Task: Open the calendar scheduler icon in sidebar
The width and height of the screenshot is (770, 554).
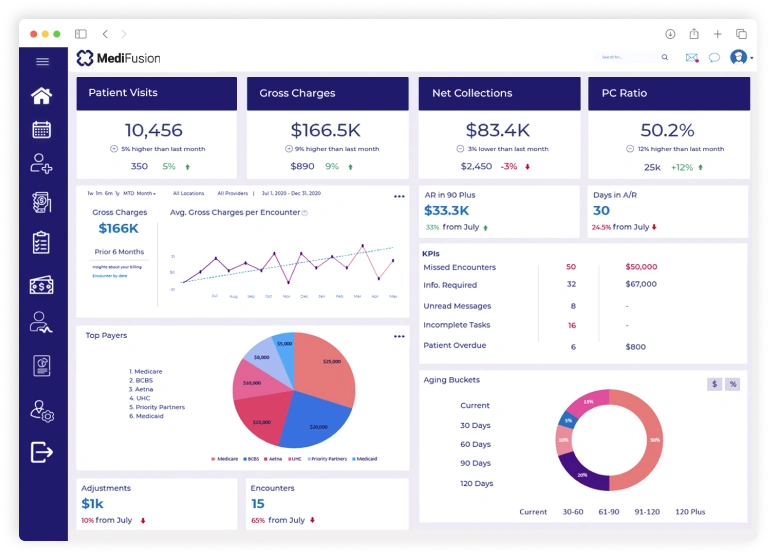Action: pyautogui.click(x=41, y=129)
